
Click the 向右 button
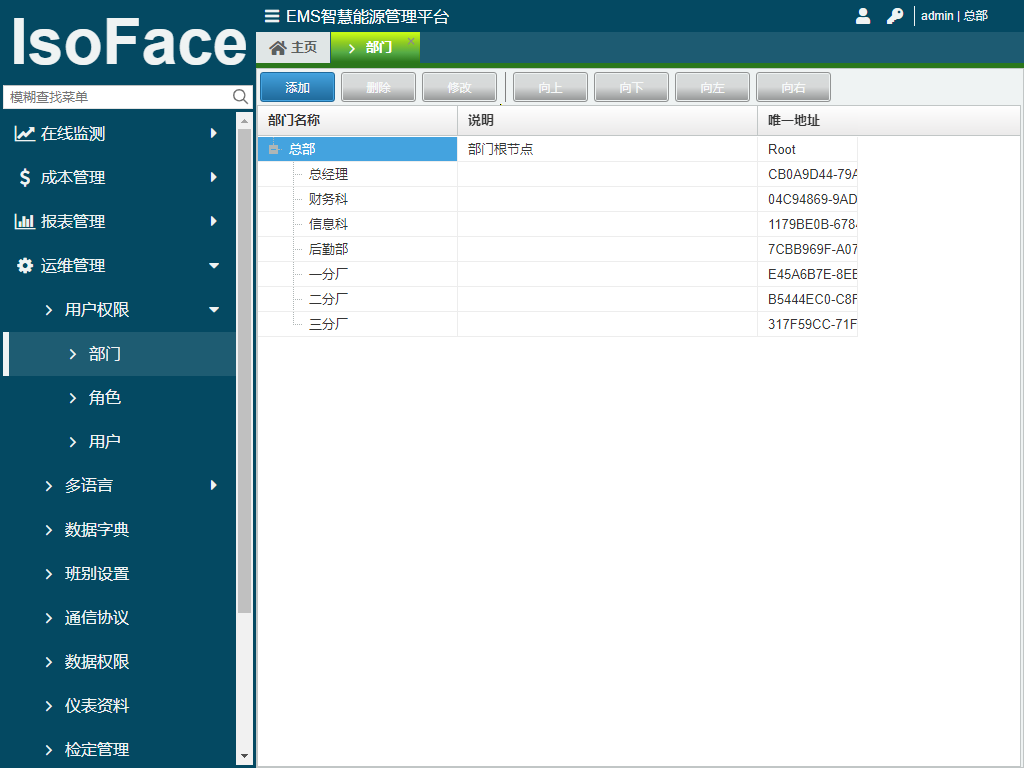(x=793, y=87)
